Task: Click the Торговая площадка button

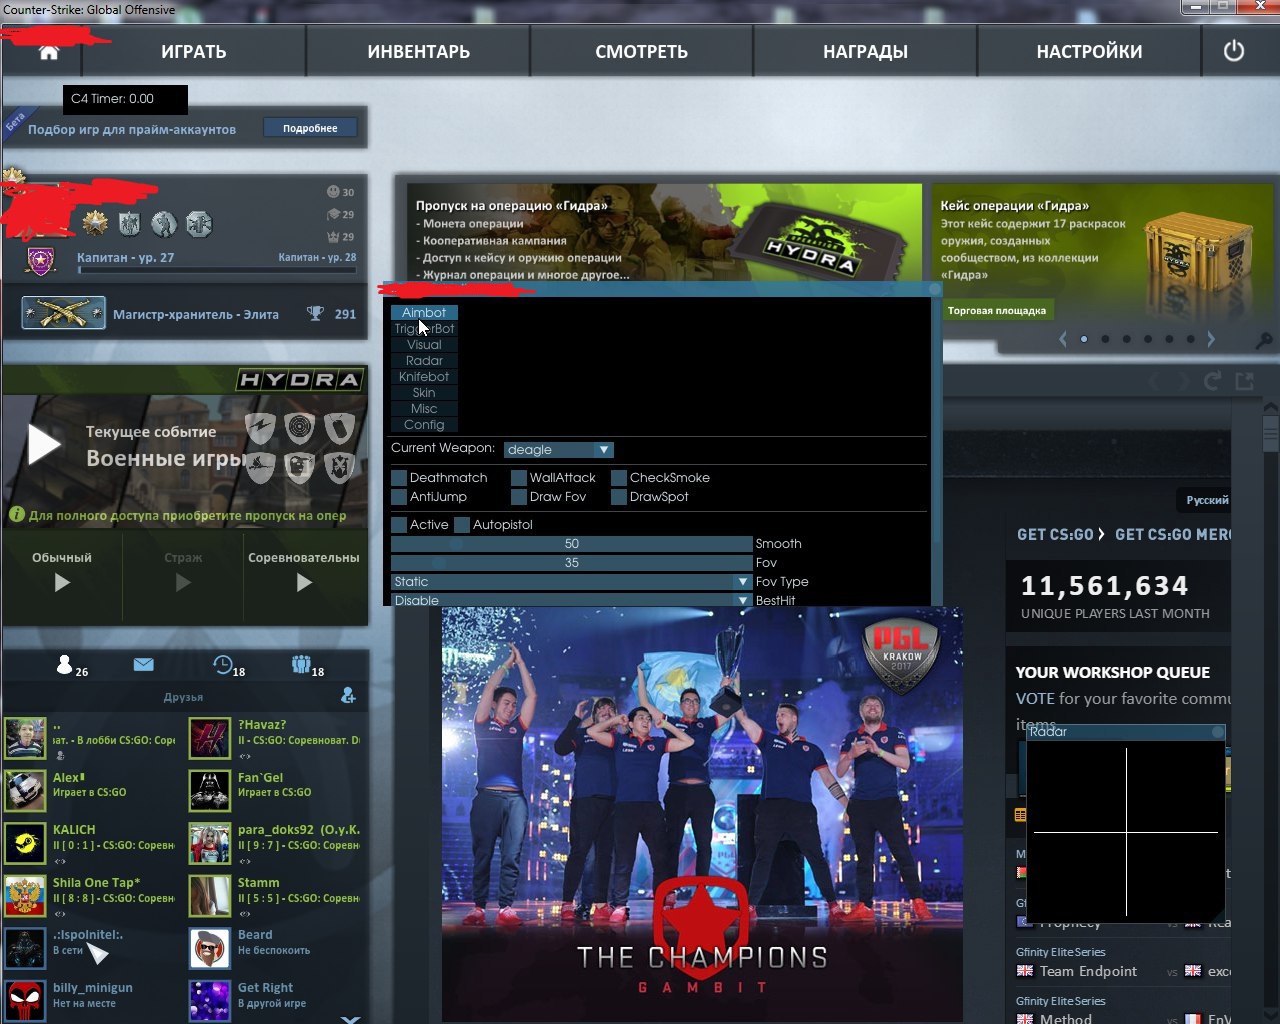Action: 996,311
